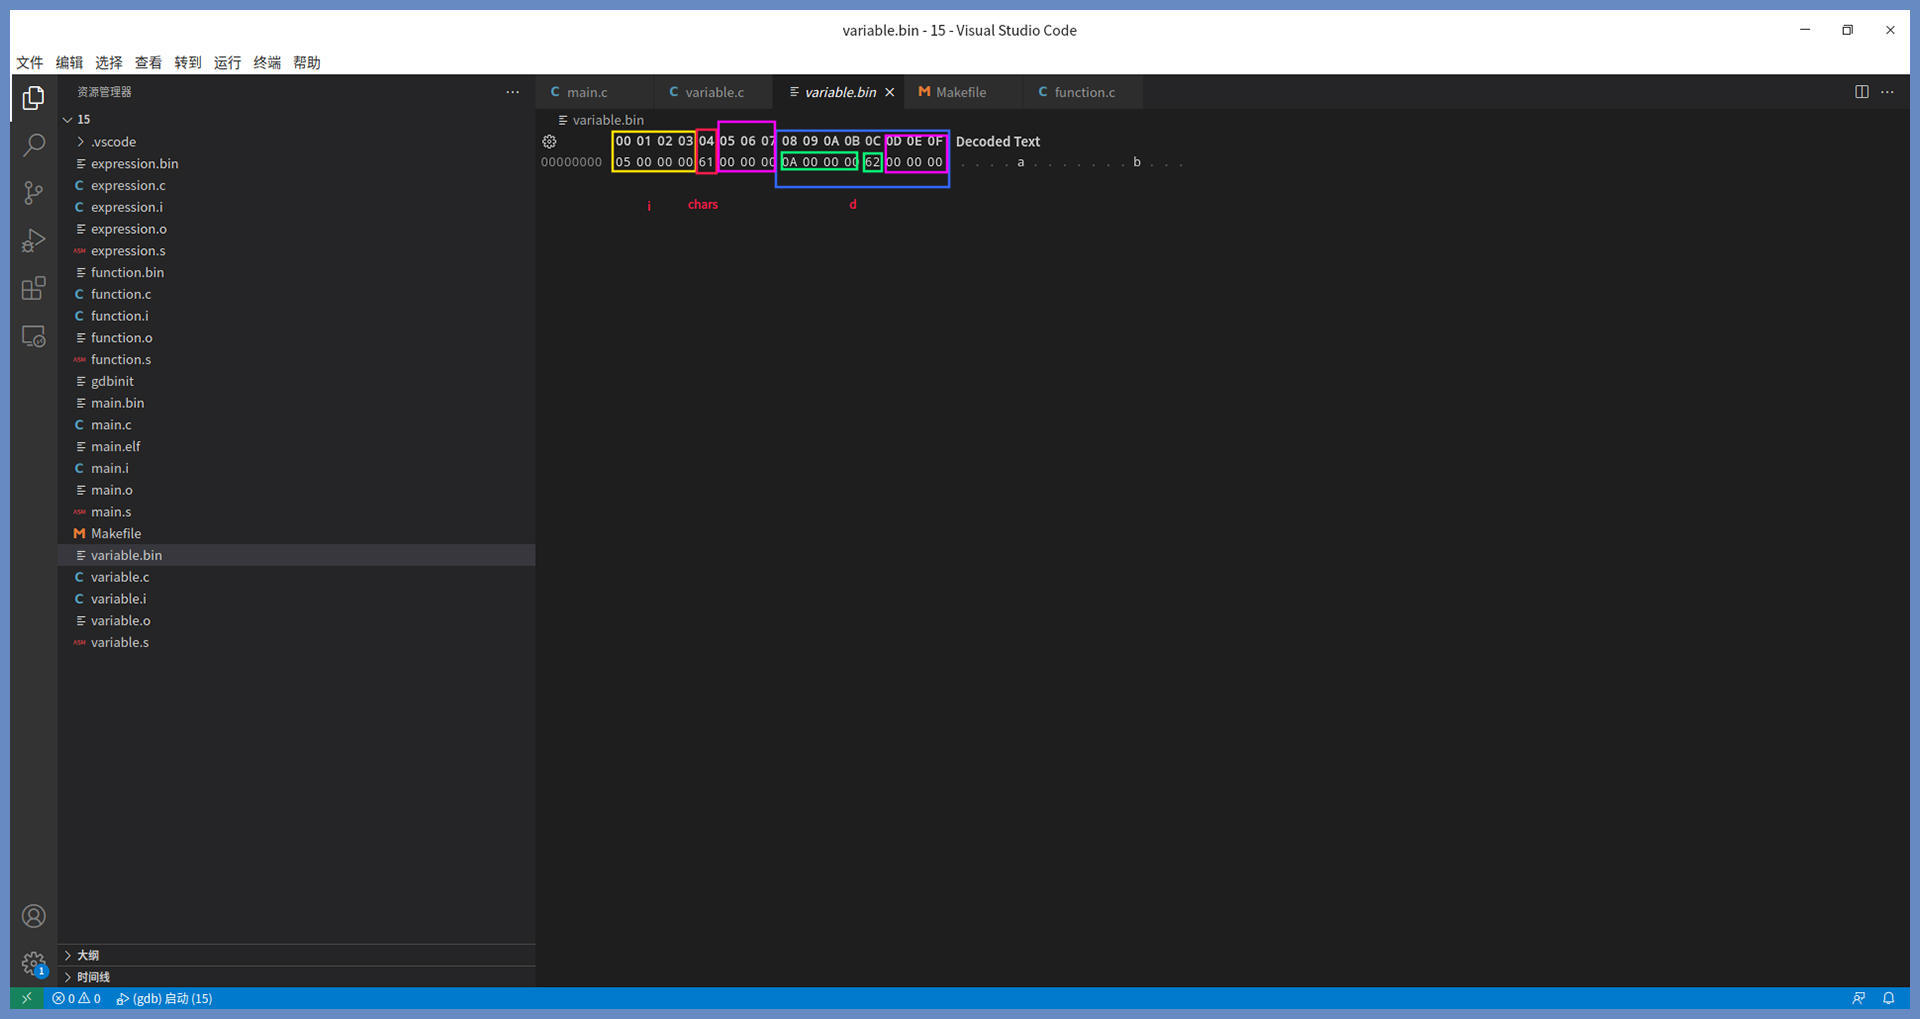Screen dimensions: 1920x1019
Task: Click the hex editor settings gear
Action: 549,142
